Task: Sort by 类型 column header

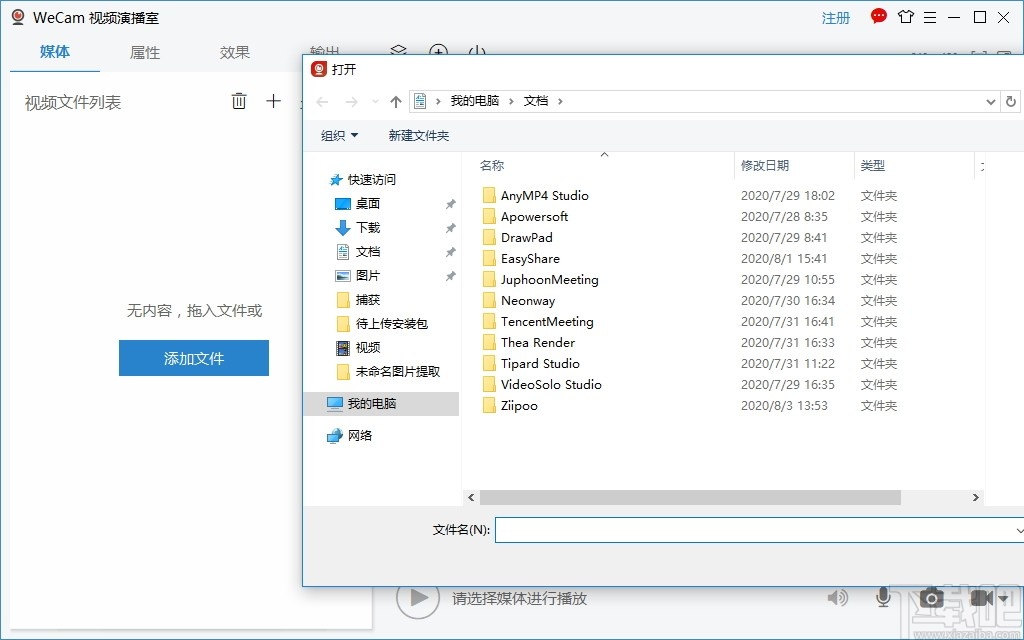Action: (872, 166)
